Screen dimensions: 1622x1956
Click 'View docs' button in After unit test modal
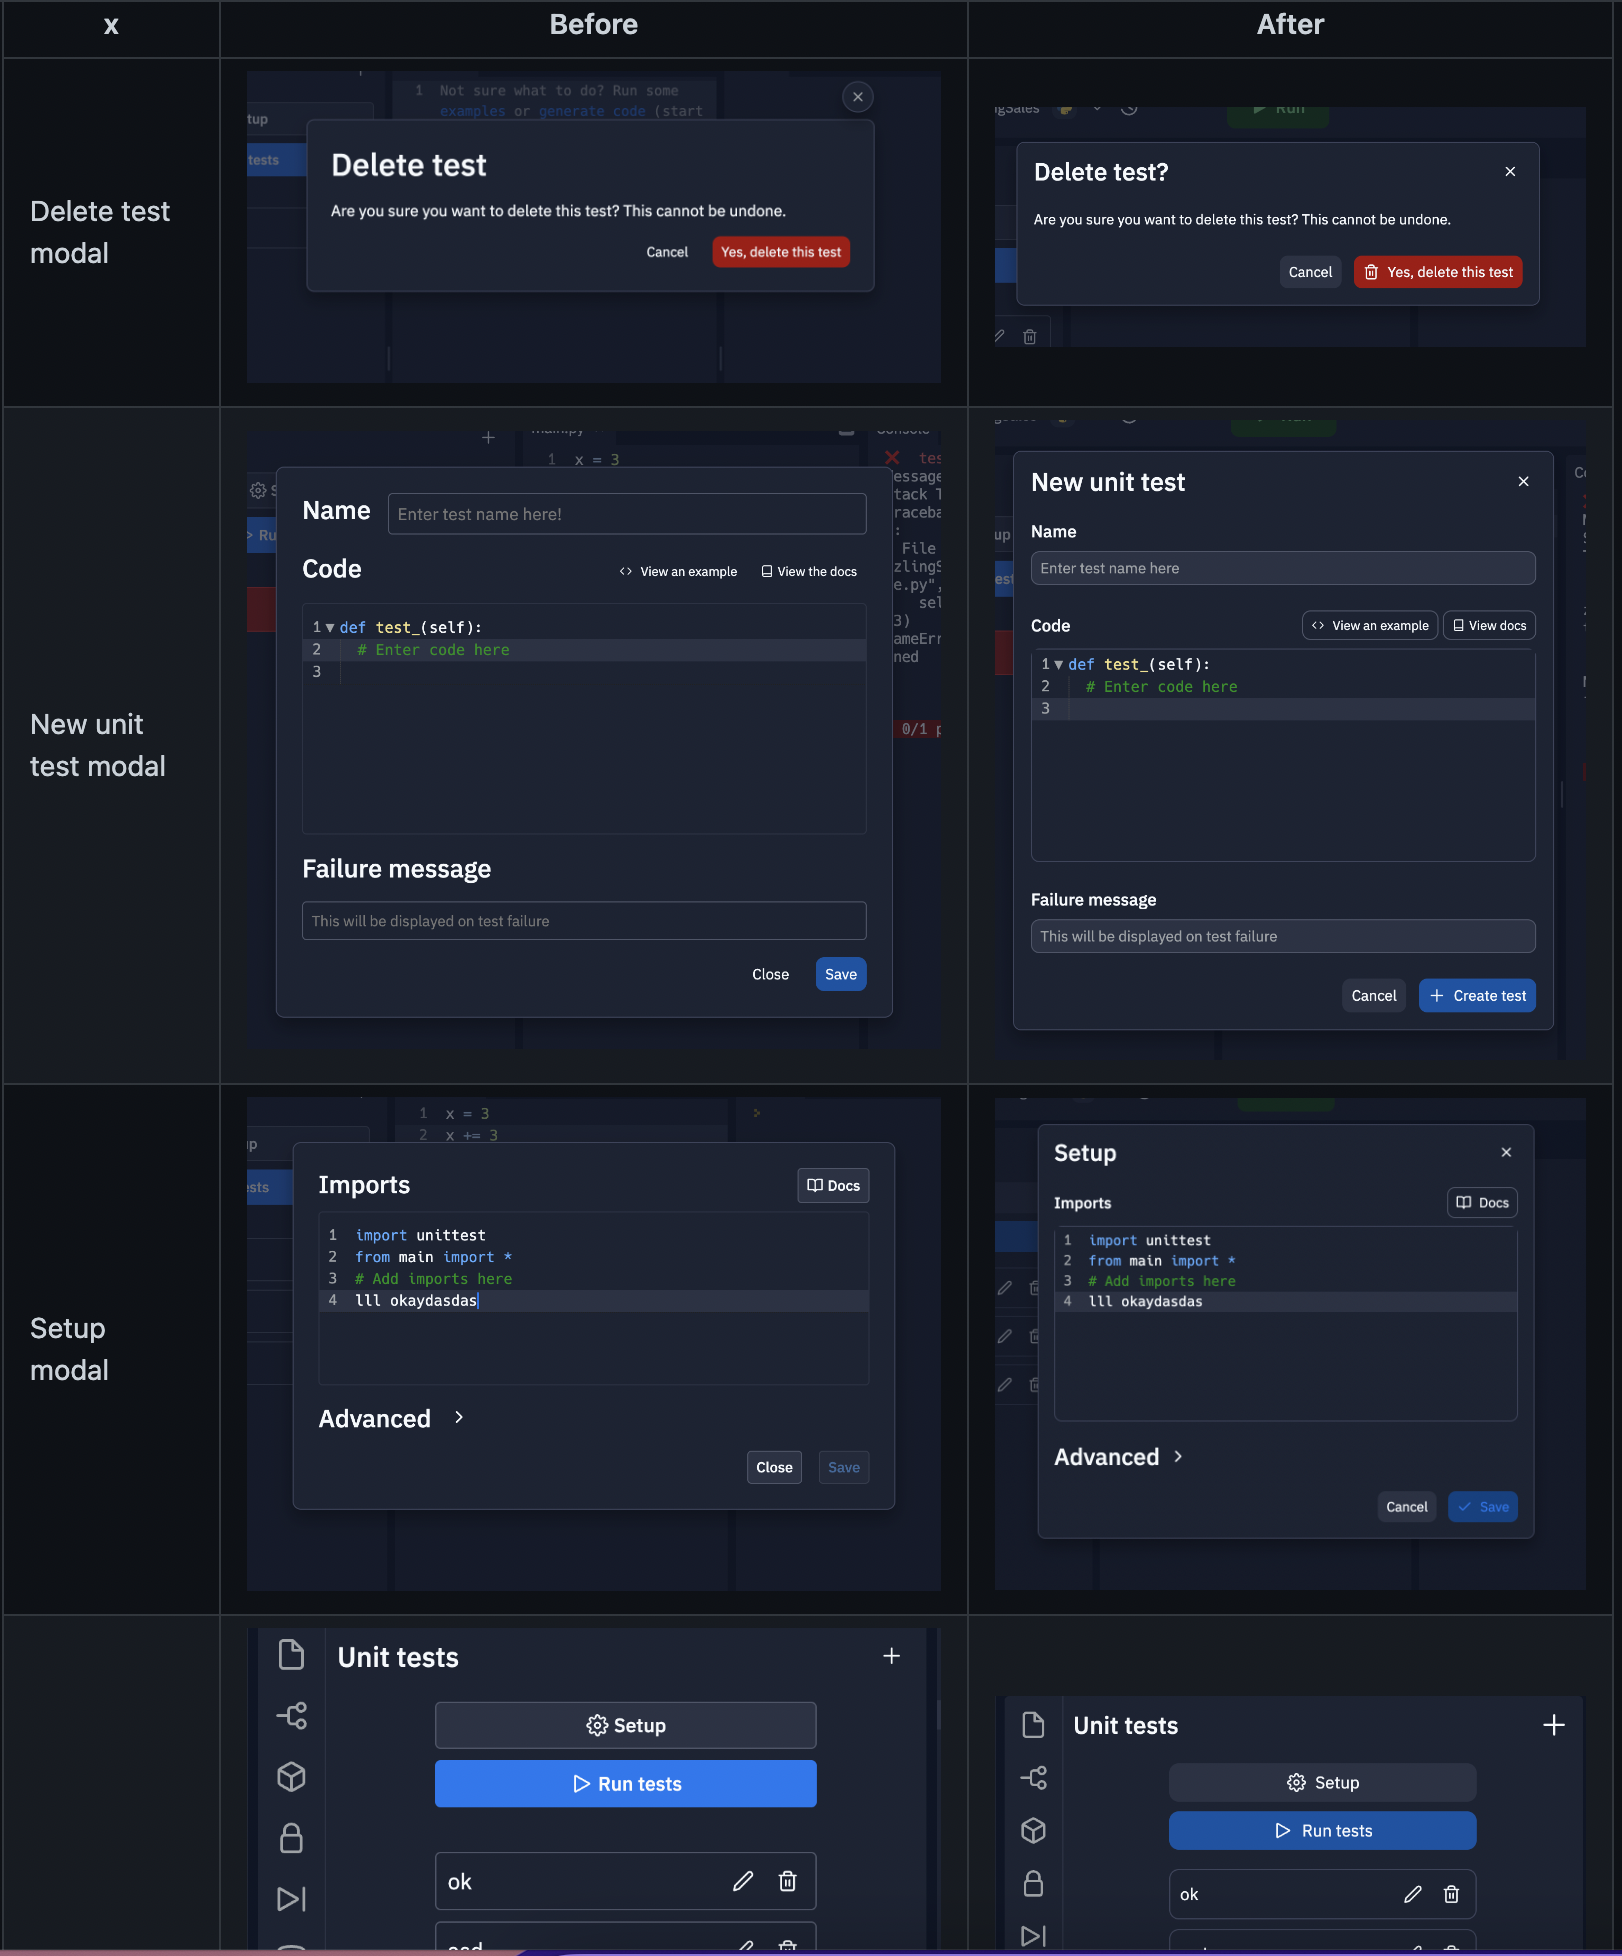point(1489,626)
